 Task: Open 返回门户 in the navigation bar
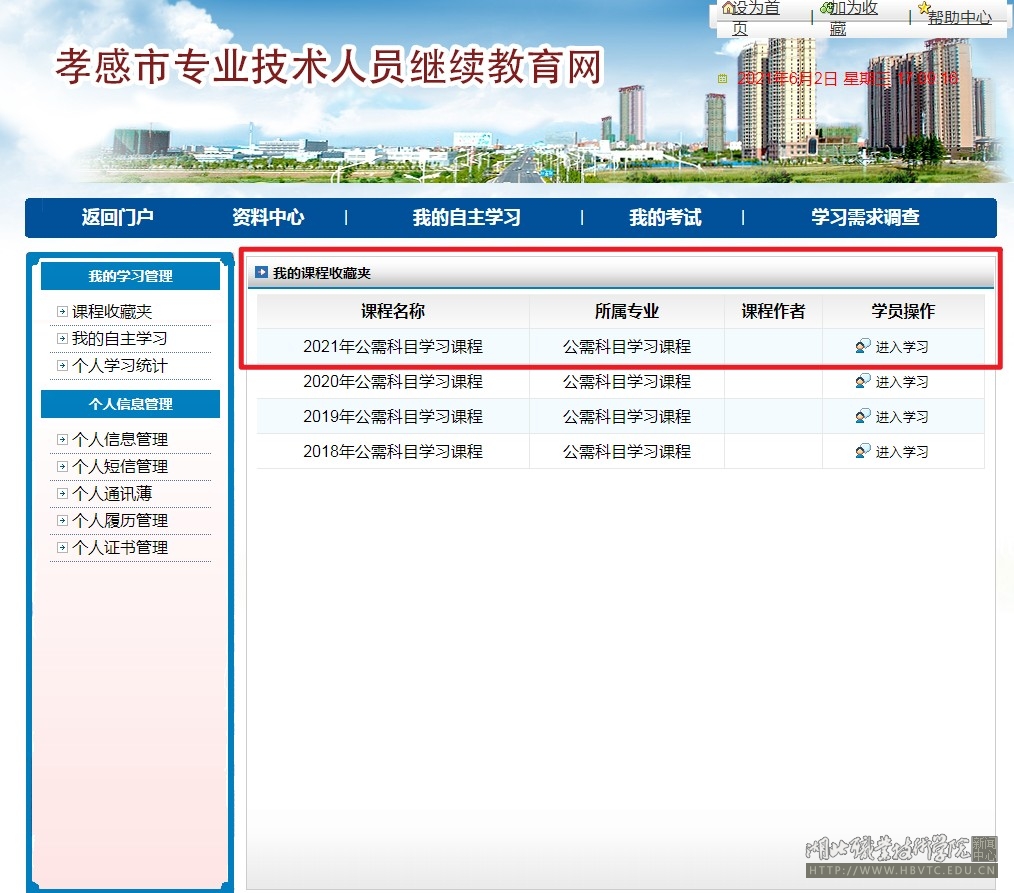pyautogui.click(x=117, y=217)
